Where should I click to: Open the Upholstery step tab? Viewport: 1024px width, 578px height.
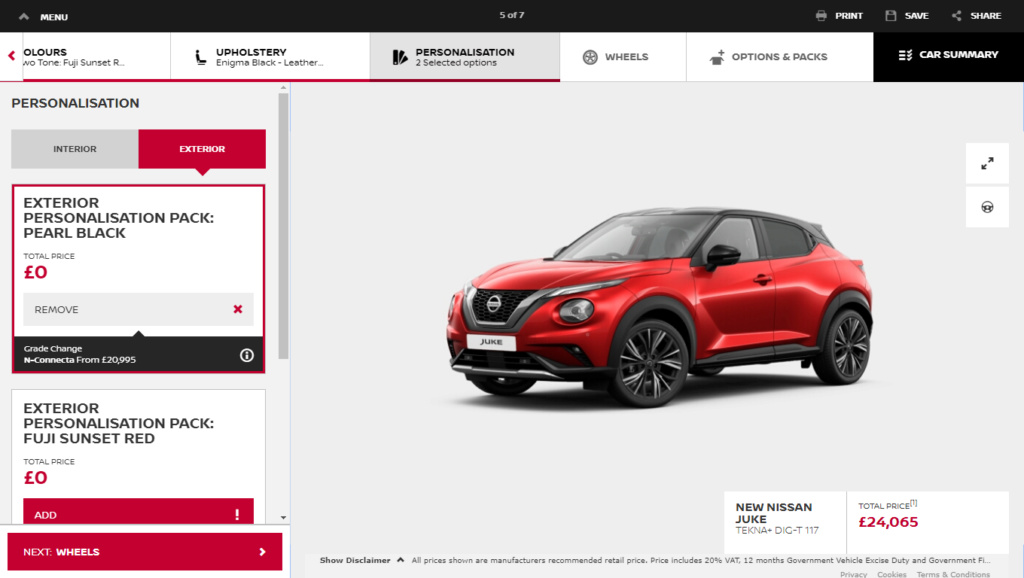[x=270, y=57]
